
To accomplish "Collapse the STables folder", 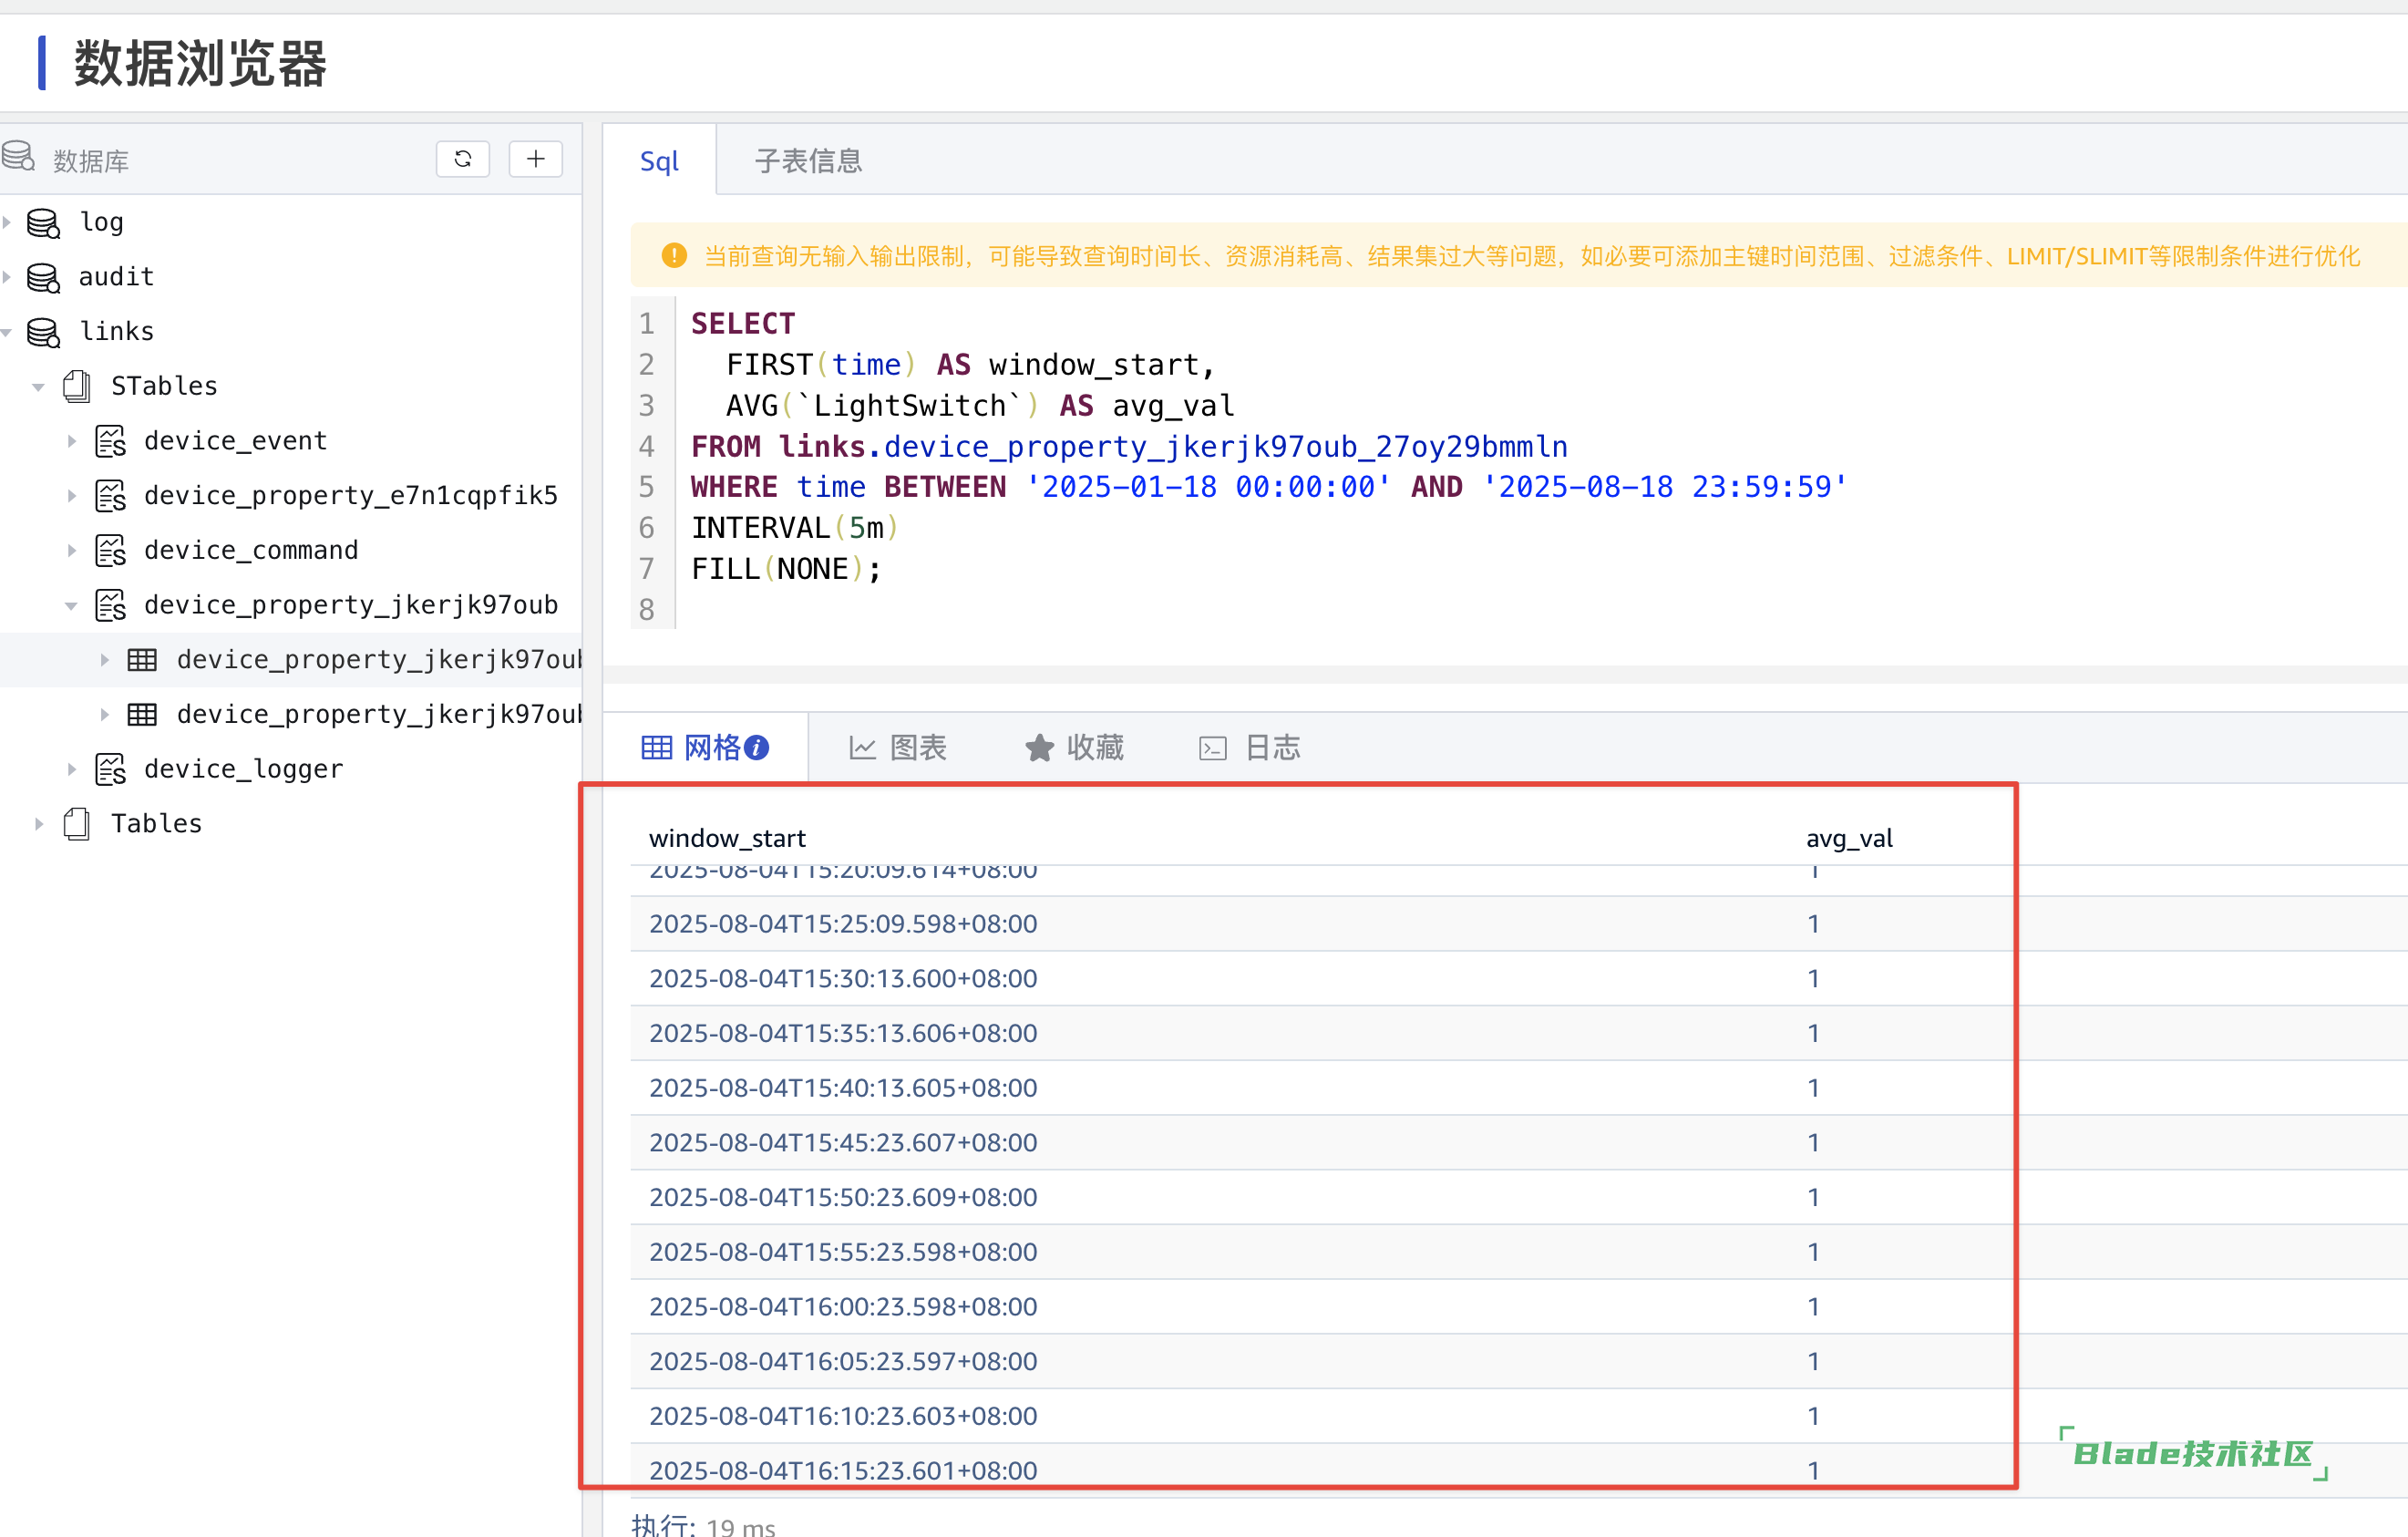I will point(38,386).
